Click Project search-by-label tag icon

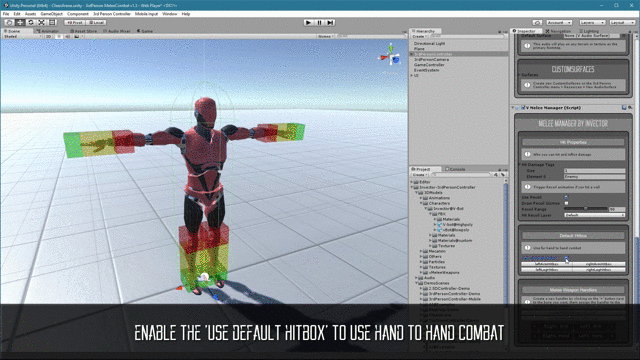[x=503, y=175]
